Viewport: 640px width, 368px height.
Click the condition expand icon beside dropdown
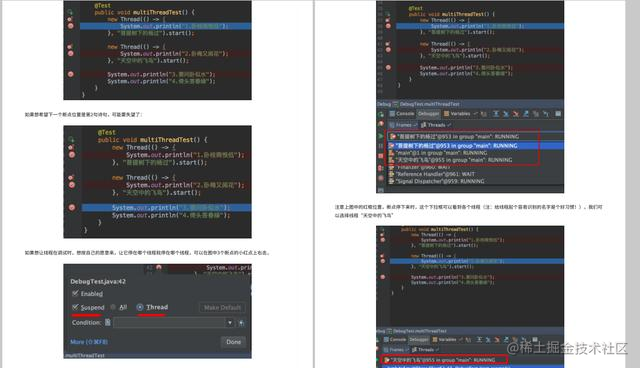click(x=241, y=323)
